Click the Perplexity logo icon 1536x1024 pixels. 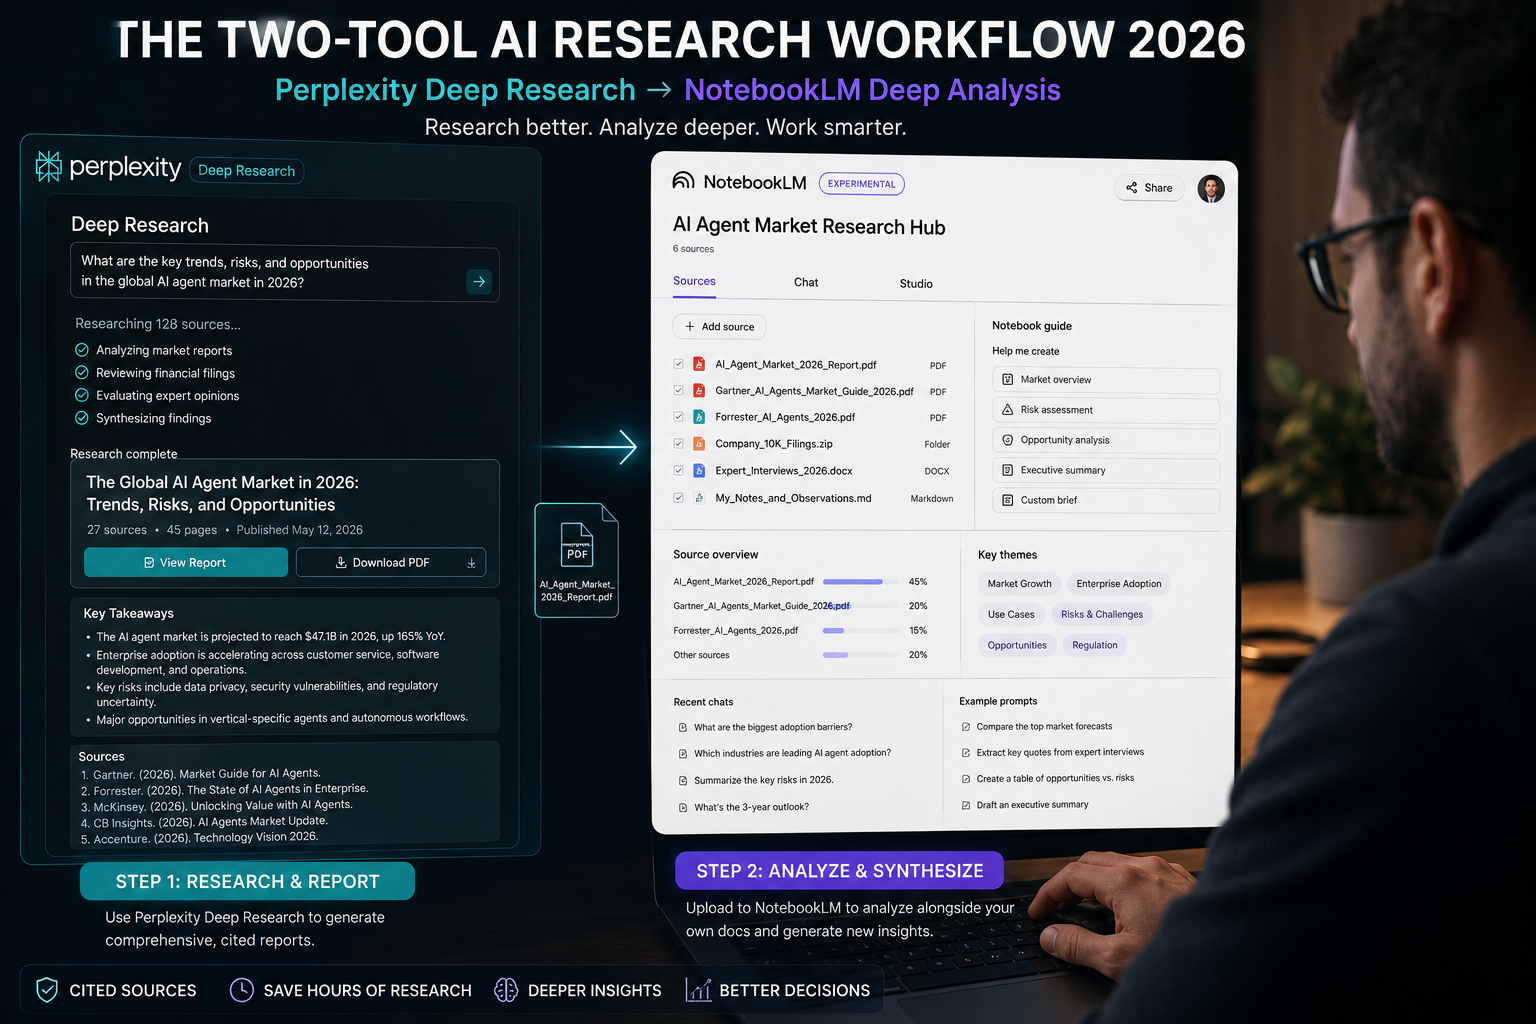(49, 166)
